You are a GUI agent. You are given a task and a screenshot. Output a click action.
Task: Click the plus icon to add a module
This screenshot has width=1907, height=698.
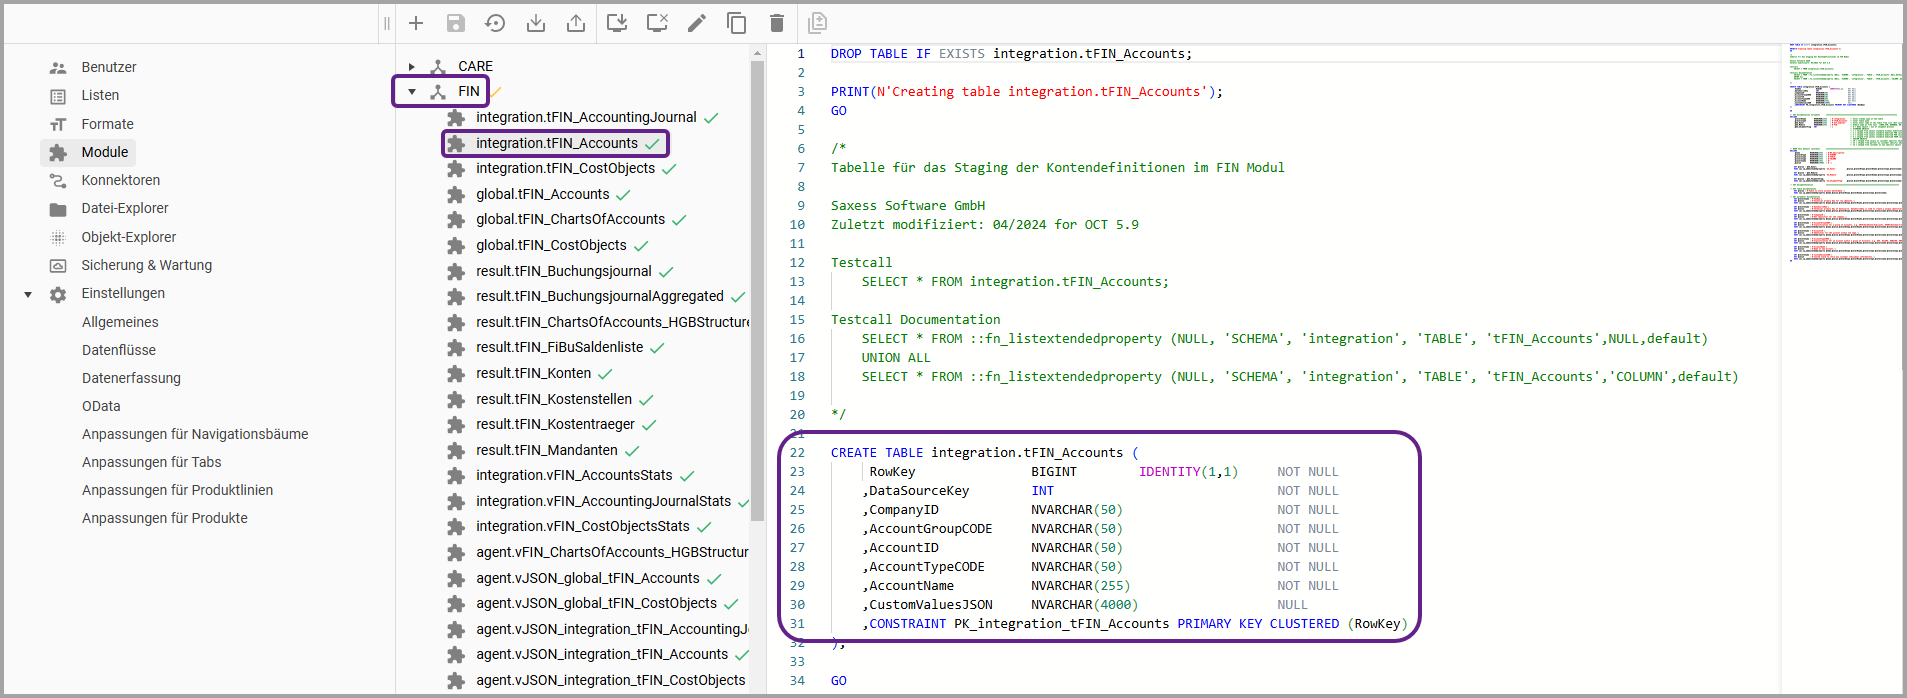[416, 23]
